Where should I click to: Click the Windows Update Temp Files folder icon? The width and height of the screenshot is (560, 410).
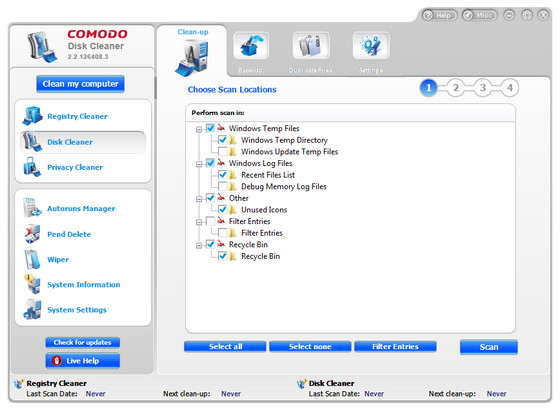point(232,151)
